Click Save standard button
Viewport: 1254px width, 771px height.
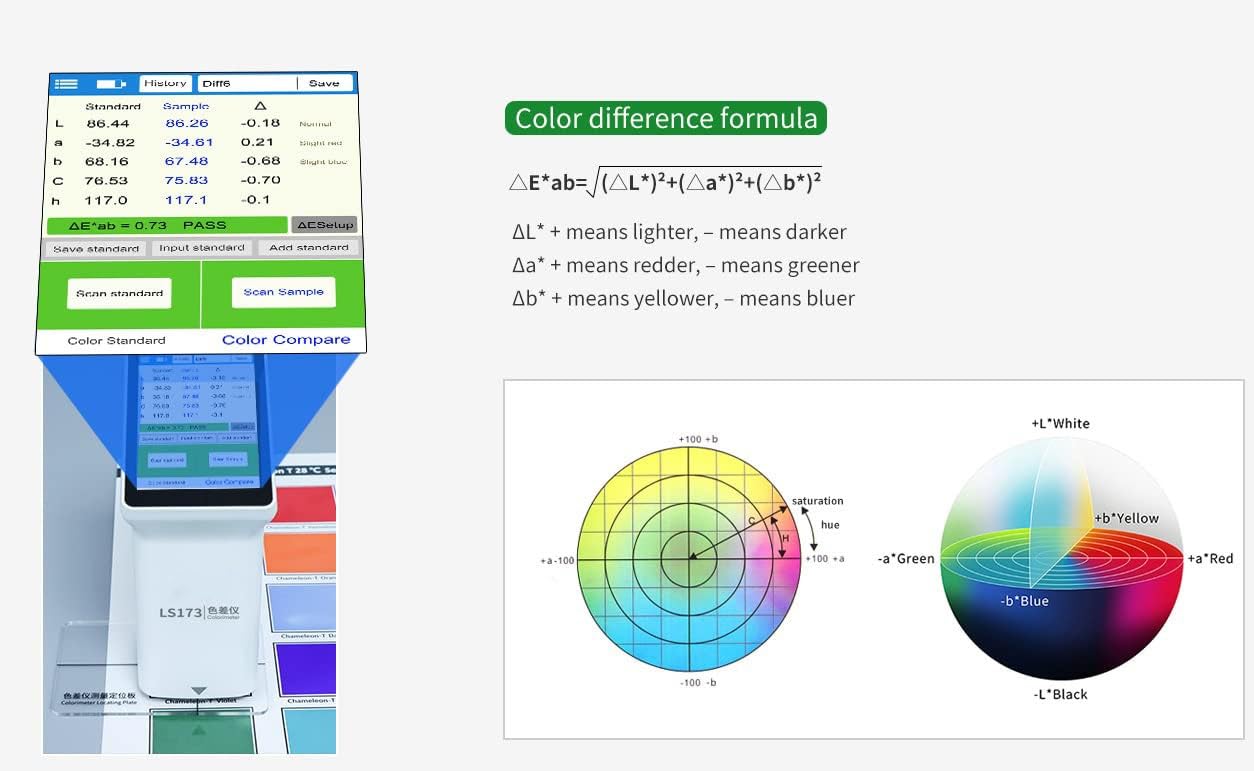click(96, 248)
